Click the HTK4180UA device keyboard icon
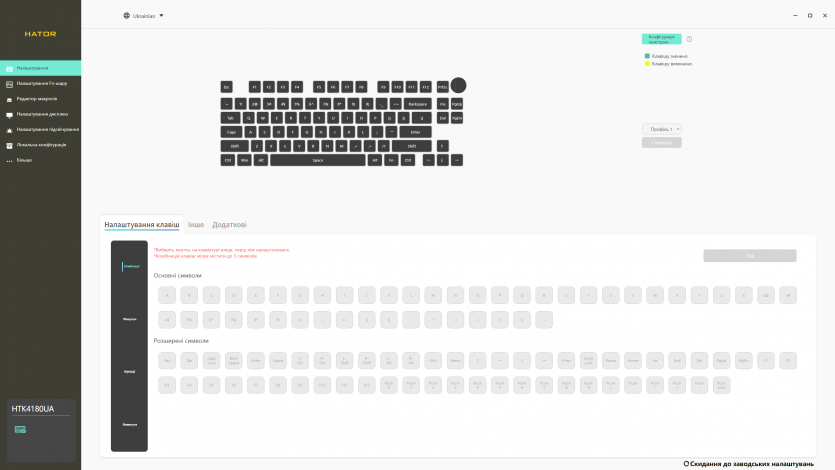 (x=20, y=429)
